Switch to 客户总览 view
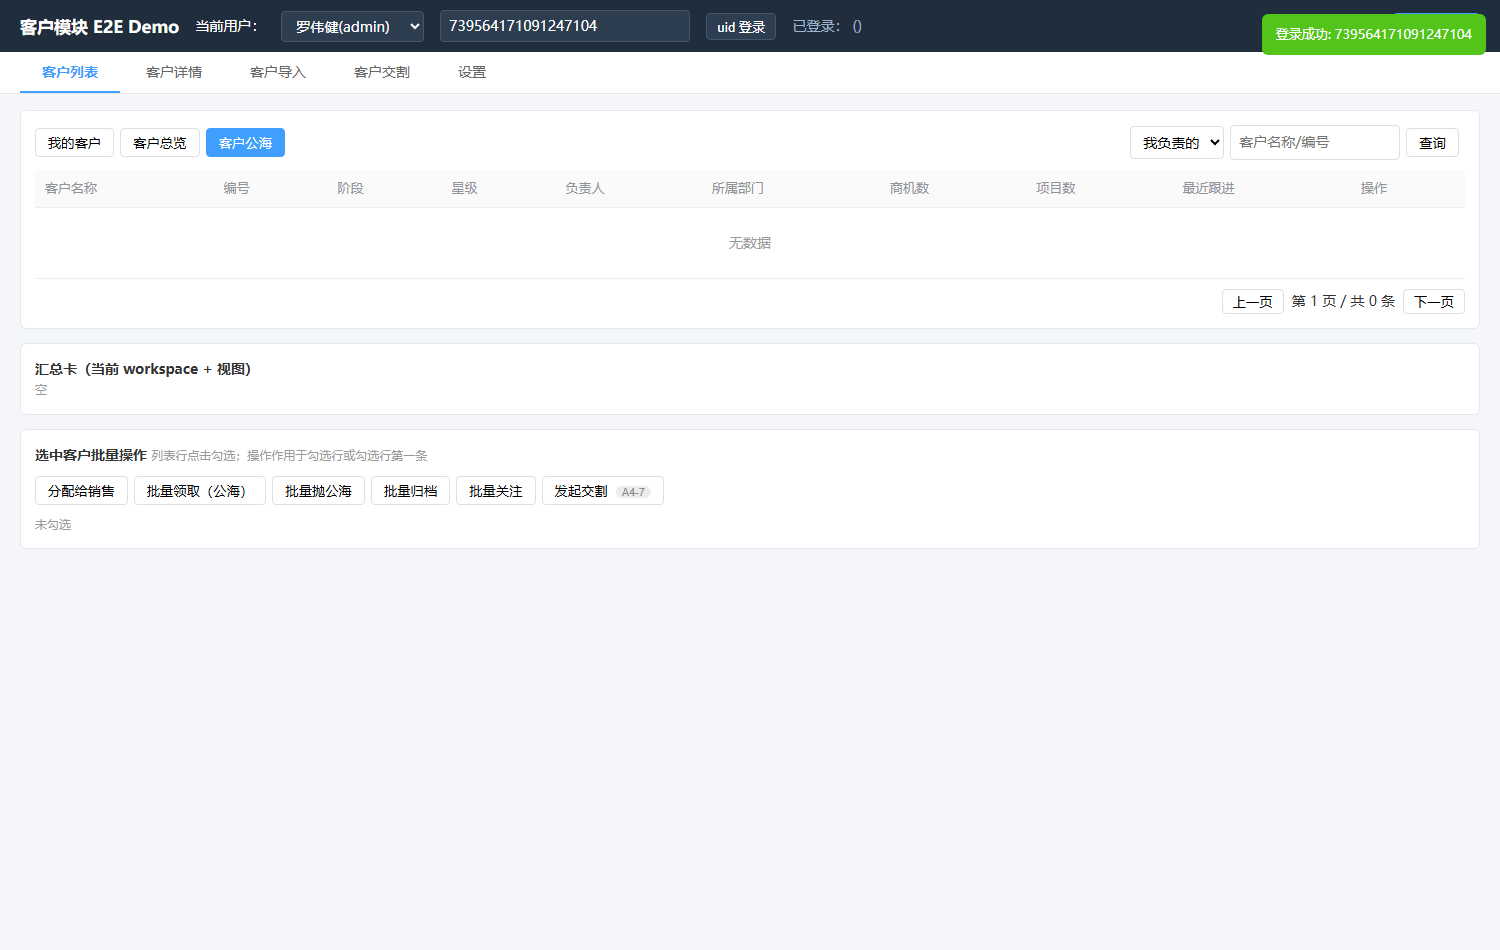This screenshot has width=1500, height=950. [x=160, y=143]
